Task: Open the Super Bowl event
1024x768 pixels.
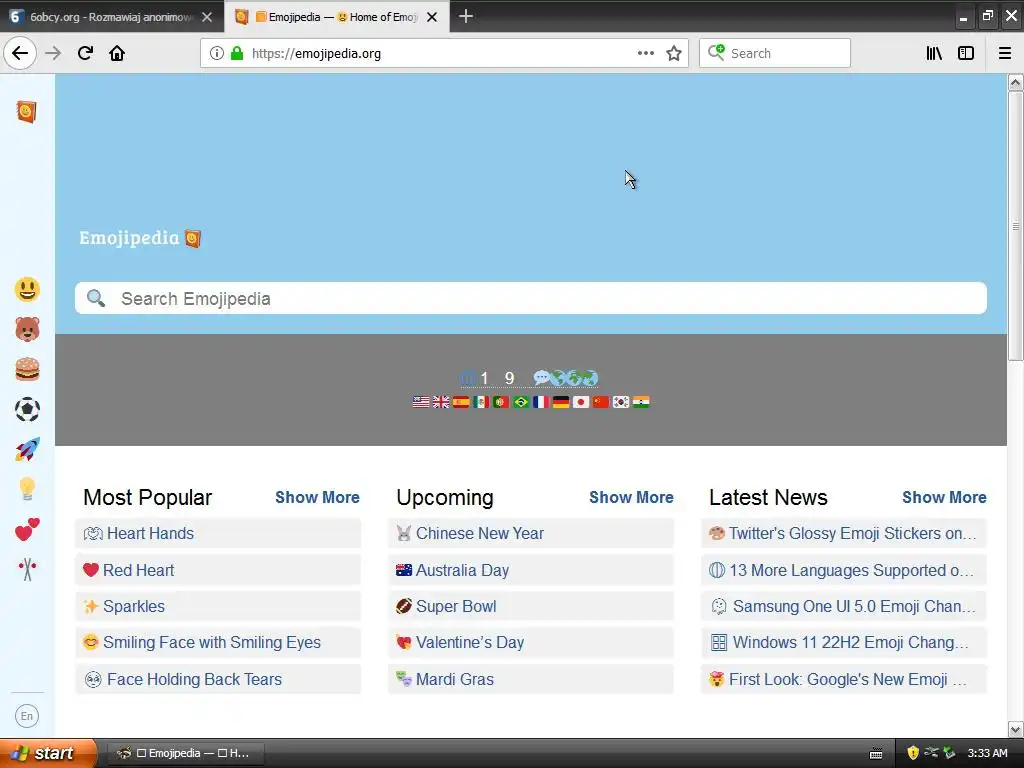Action: tap(531, 606)
